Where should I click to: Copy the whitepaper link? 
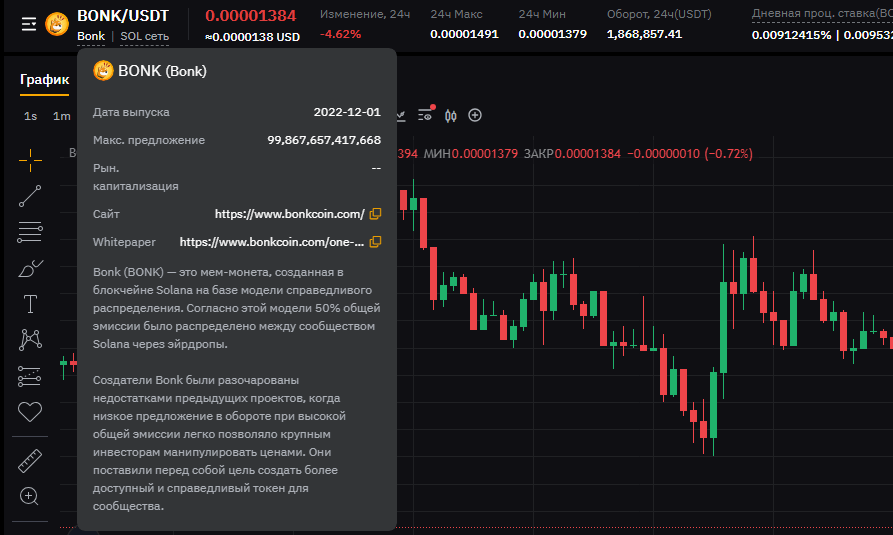pyautogui.click(x=375, y=242)
